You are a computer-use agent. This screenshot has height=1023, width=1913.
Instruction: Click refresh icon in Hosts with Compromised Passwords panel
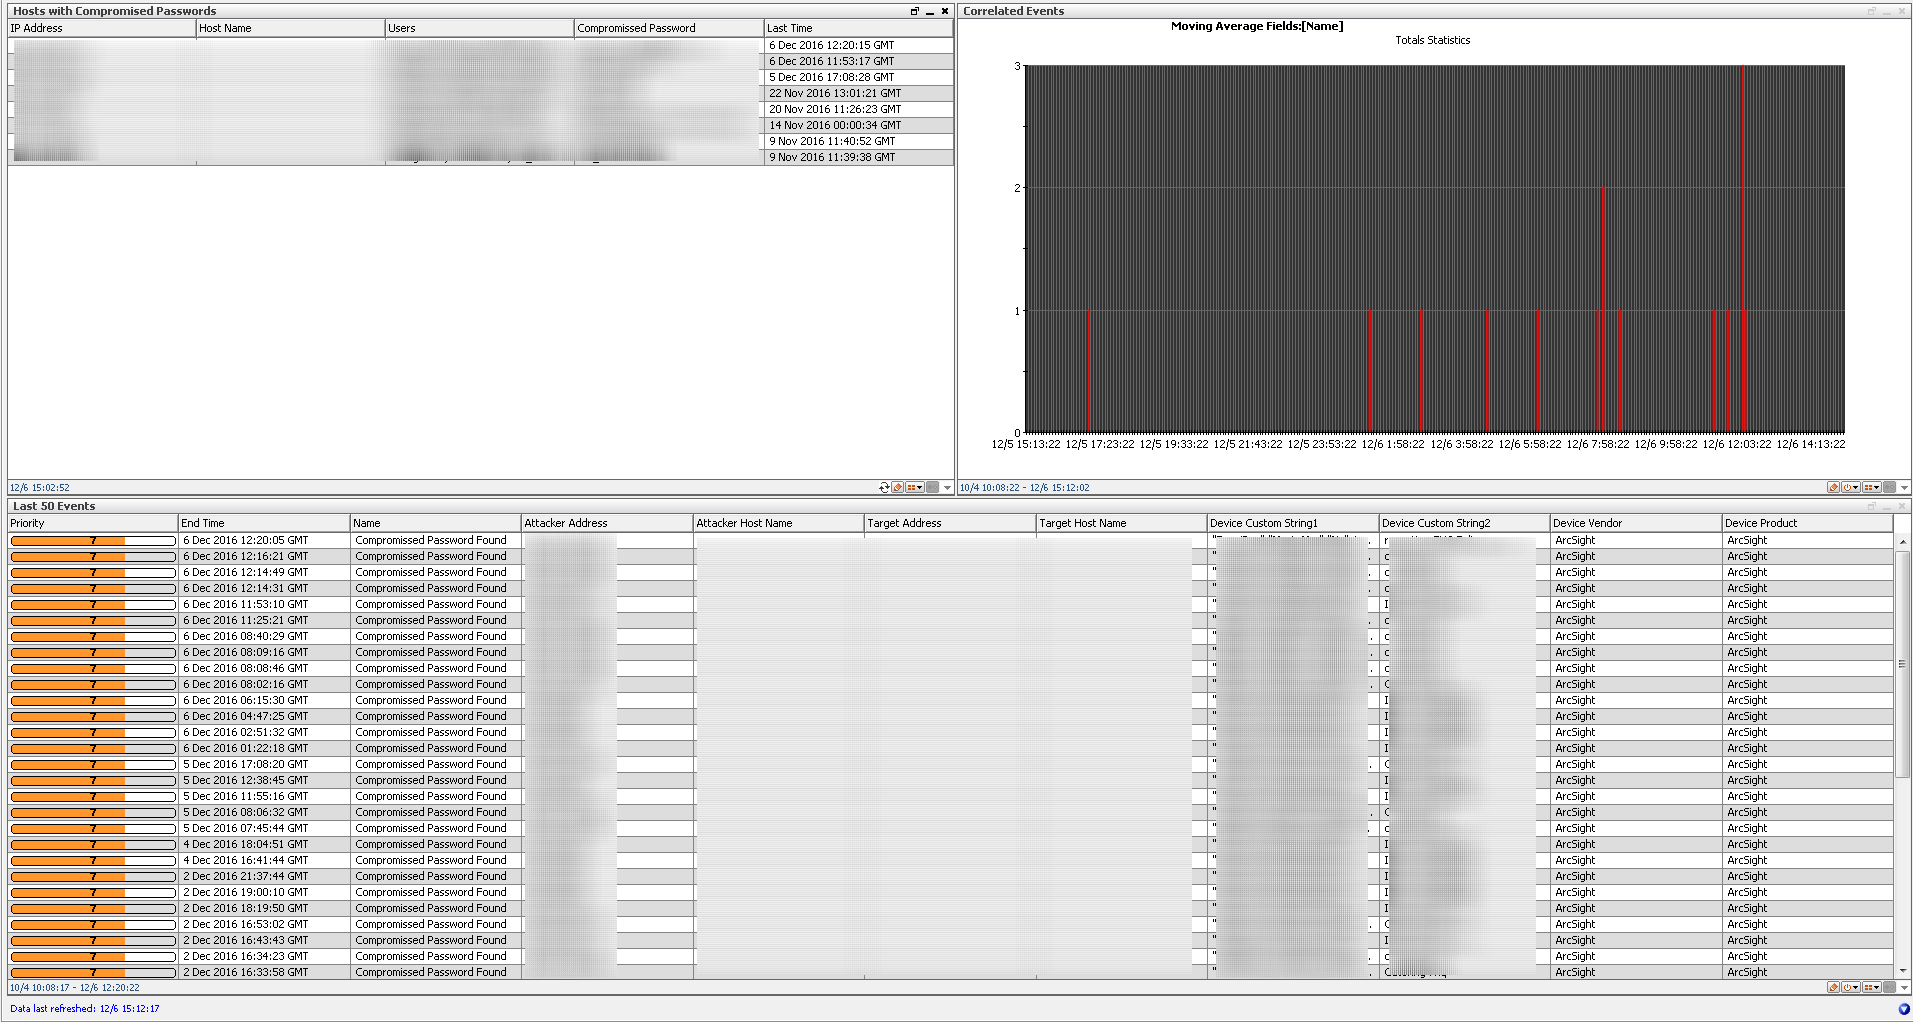point(884,488)
